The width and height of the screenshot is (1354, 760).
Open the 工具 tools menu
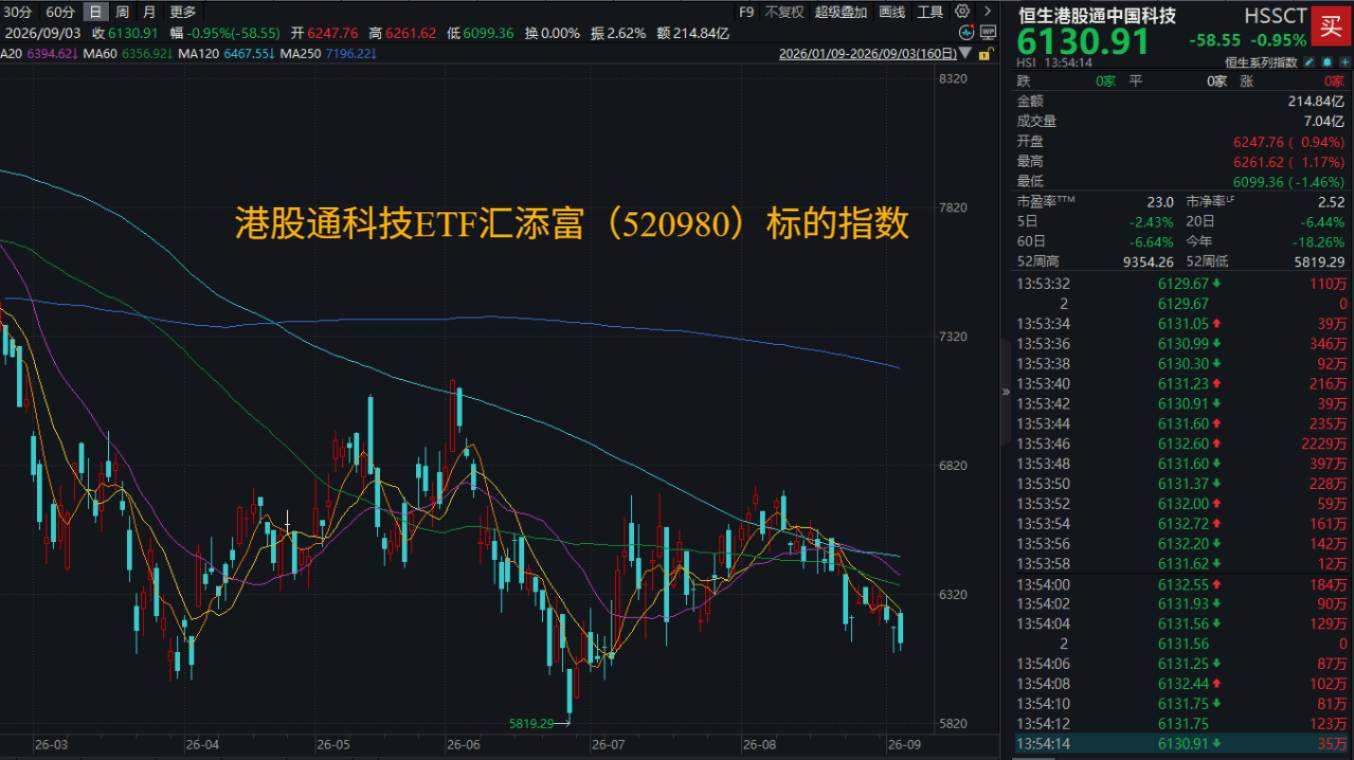(x=930, y=12)
